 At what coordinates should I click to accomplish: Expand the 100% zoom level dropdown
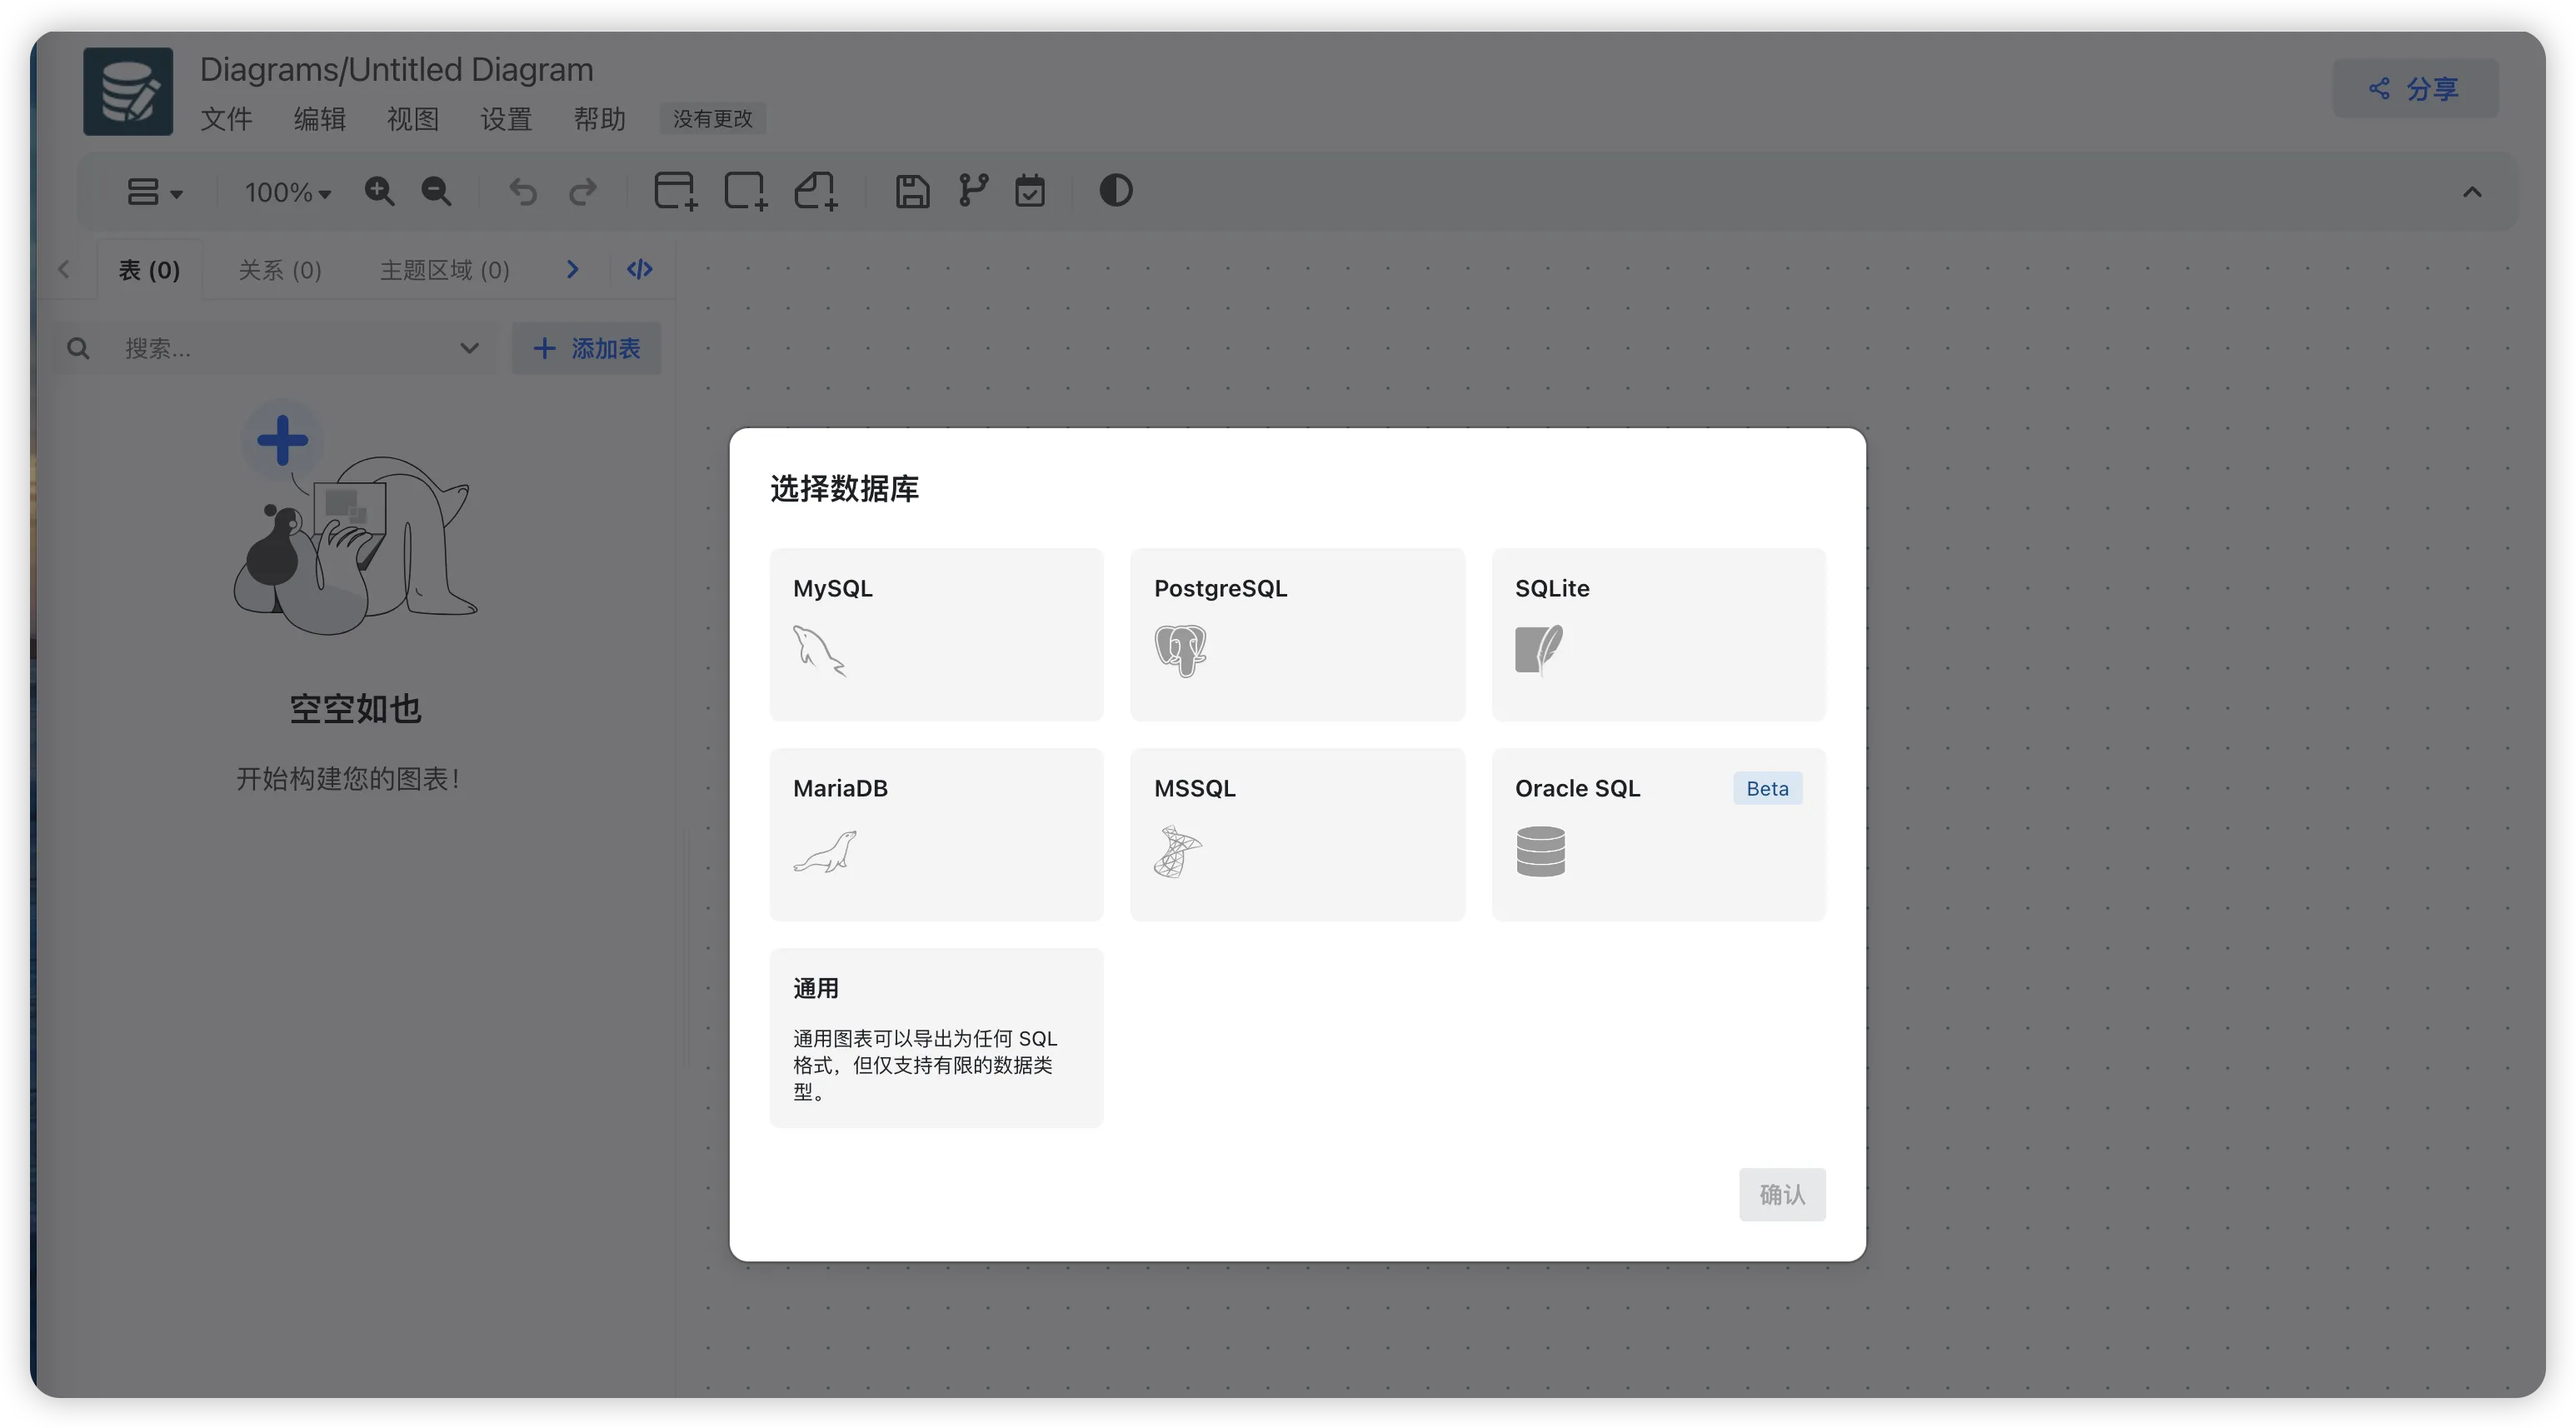pos(288,192)
